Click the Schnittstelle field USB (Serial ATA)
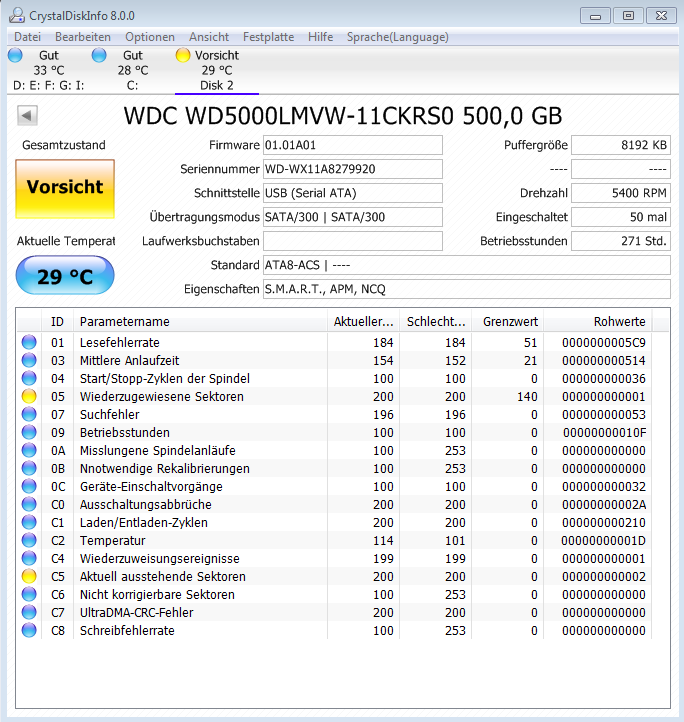This screenshot has height=722, width=684. [353, 193]
